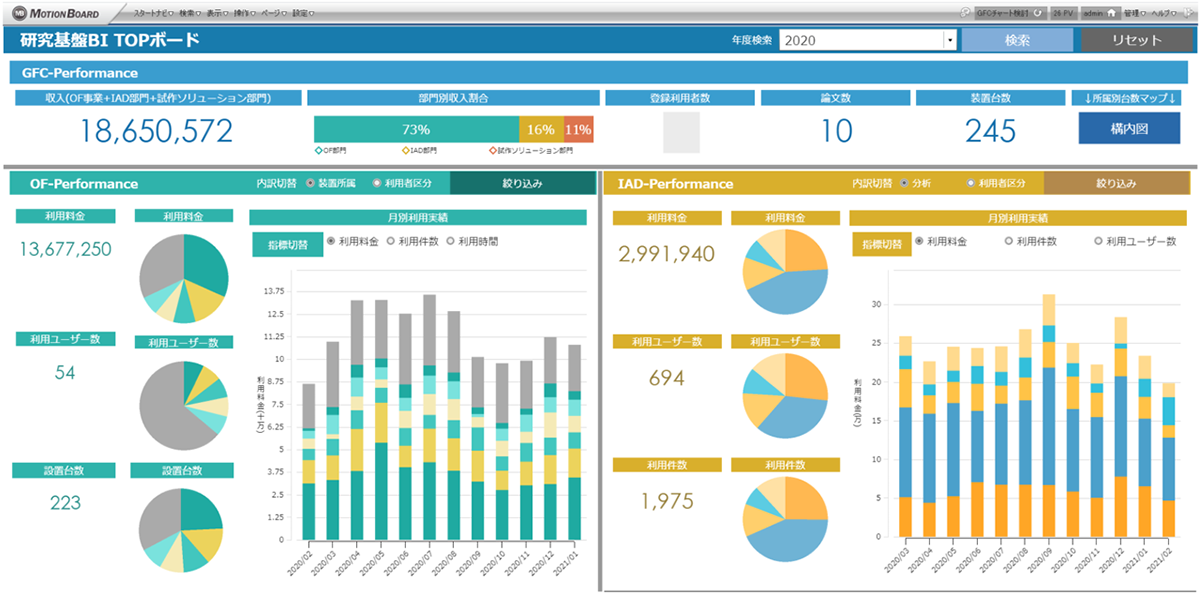This screenshot has height=594, width=1200.
Task: Click the teal 73% revenue segment
Action: tap(416, 130)
